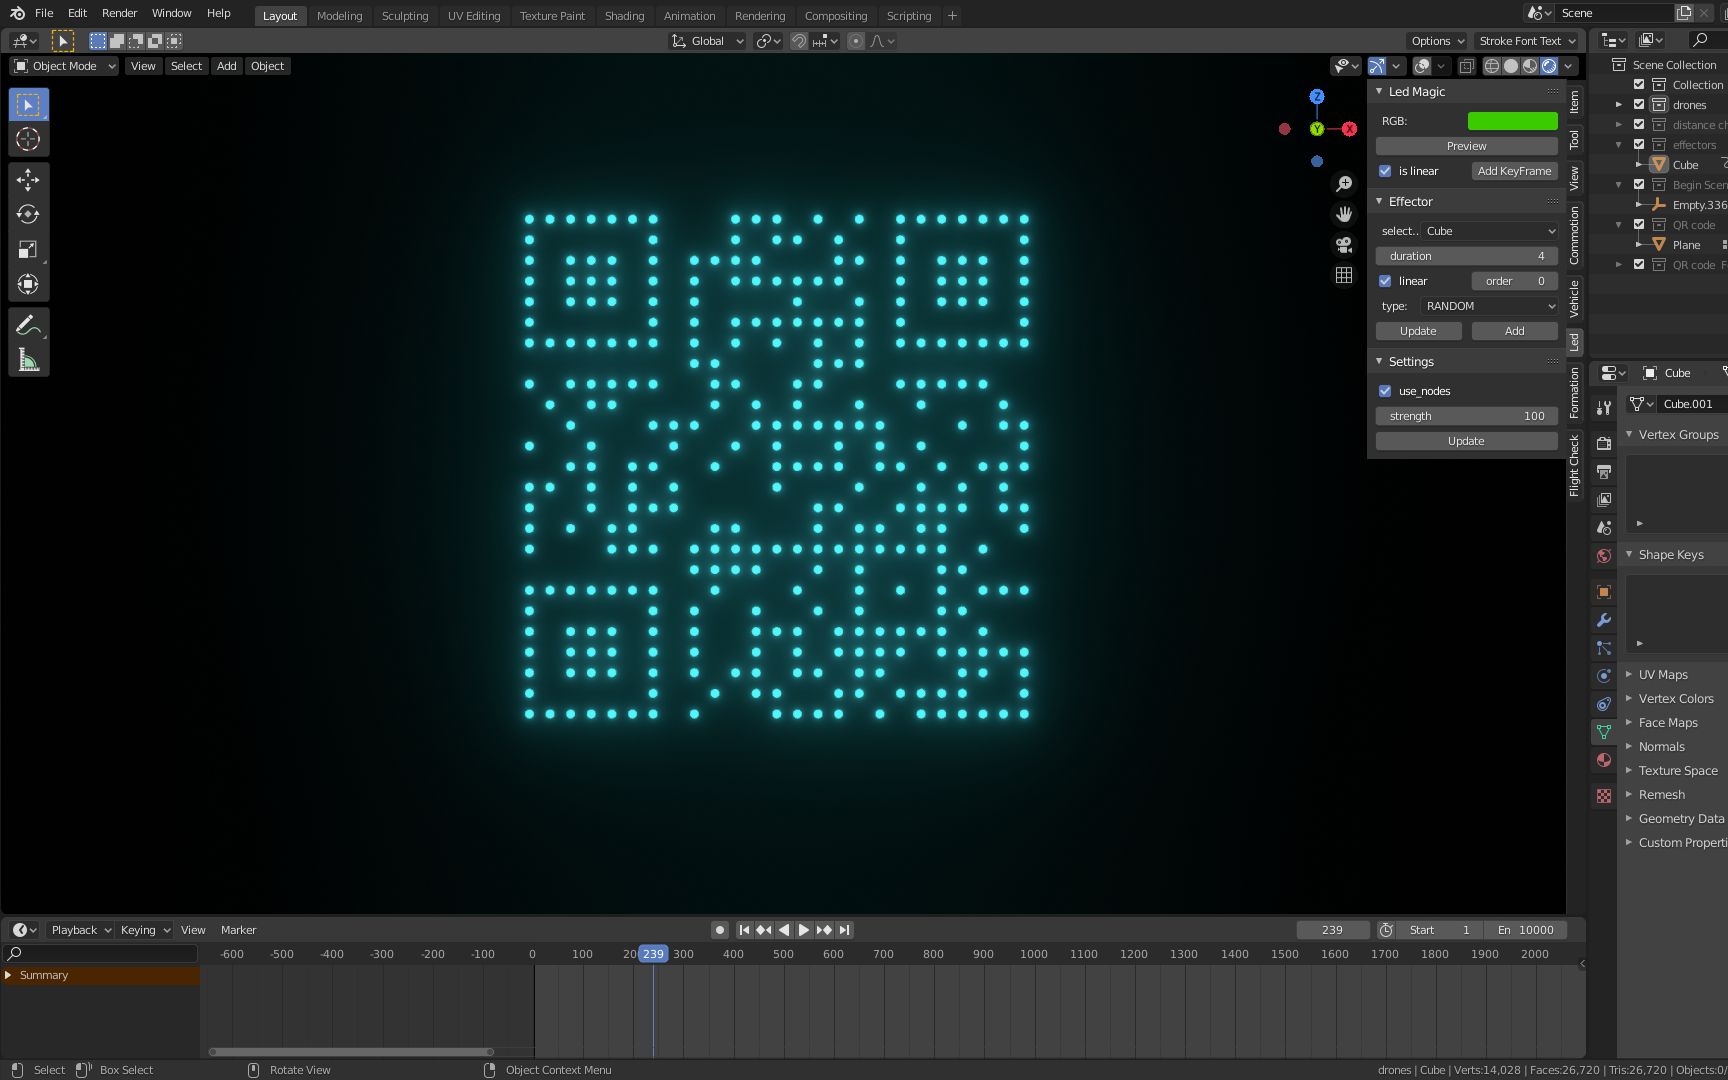
Task: Open the type RANDOM dropdown
Action: click(x=1489, y=306)
